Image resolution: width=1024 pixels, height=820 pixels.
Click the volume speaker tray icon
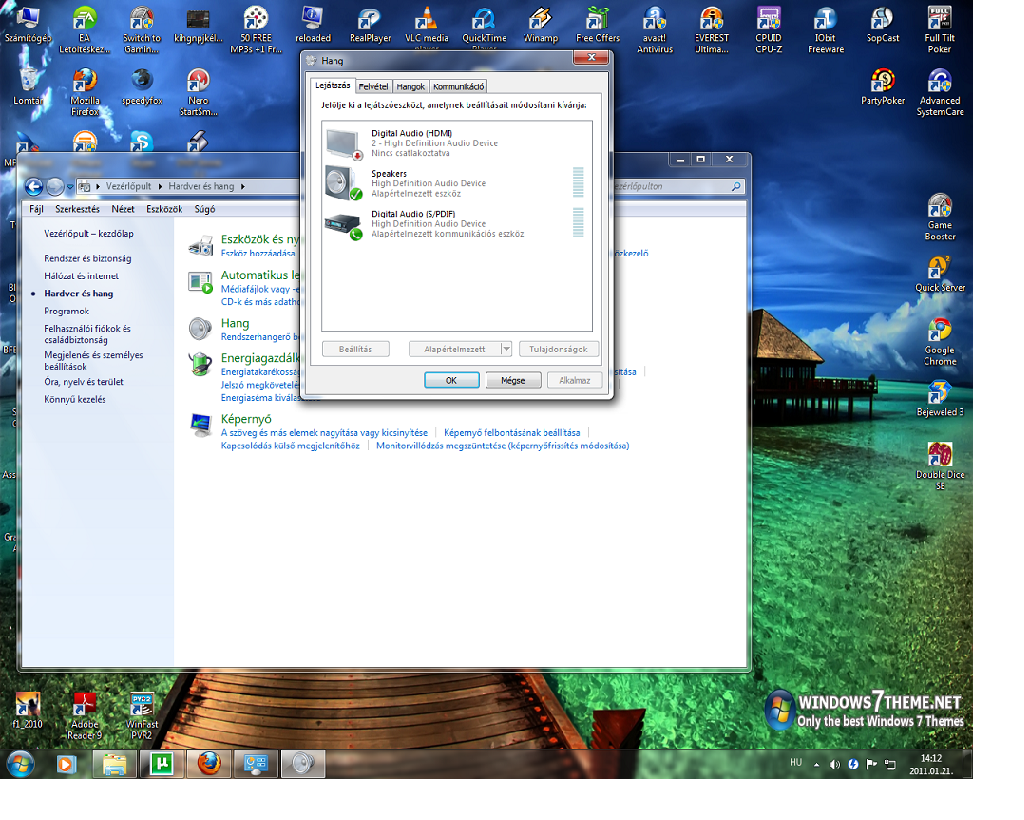click(x=835, y=764)
